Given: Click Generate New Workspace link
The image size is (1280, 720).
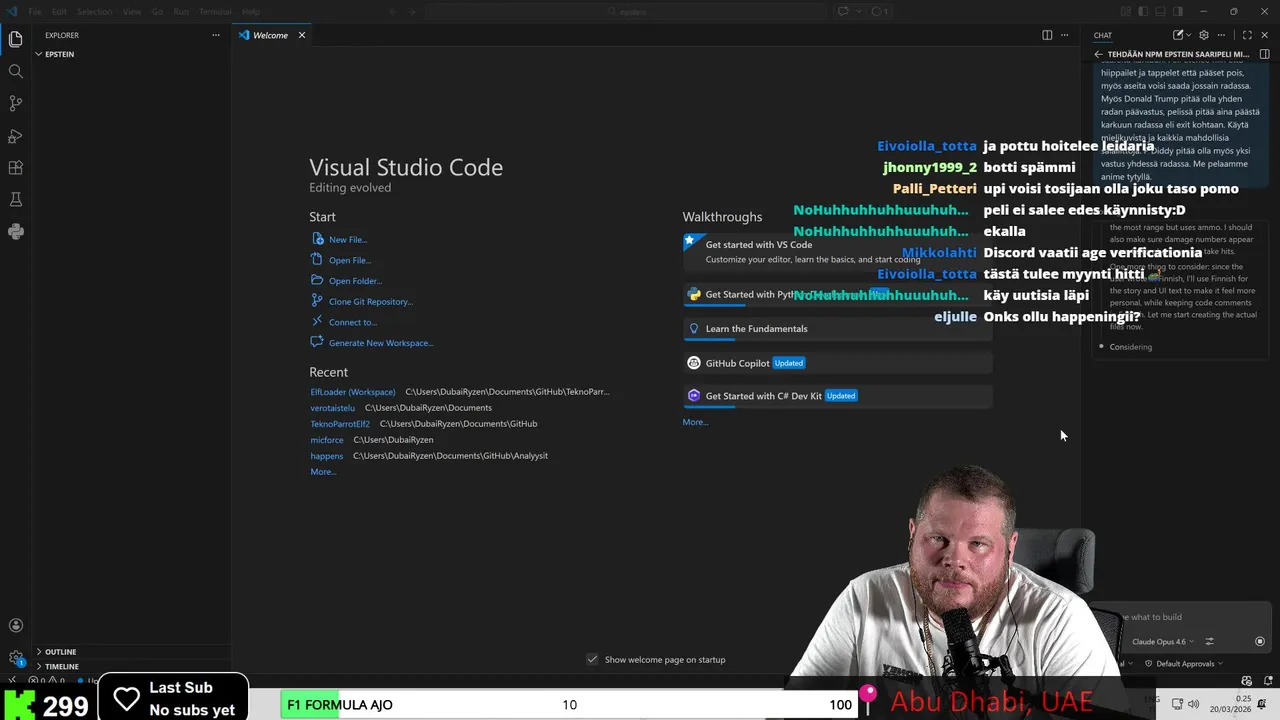Looking at the screenshot, I should (x=380, y=343).
